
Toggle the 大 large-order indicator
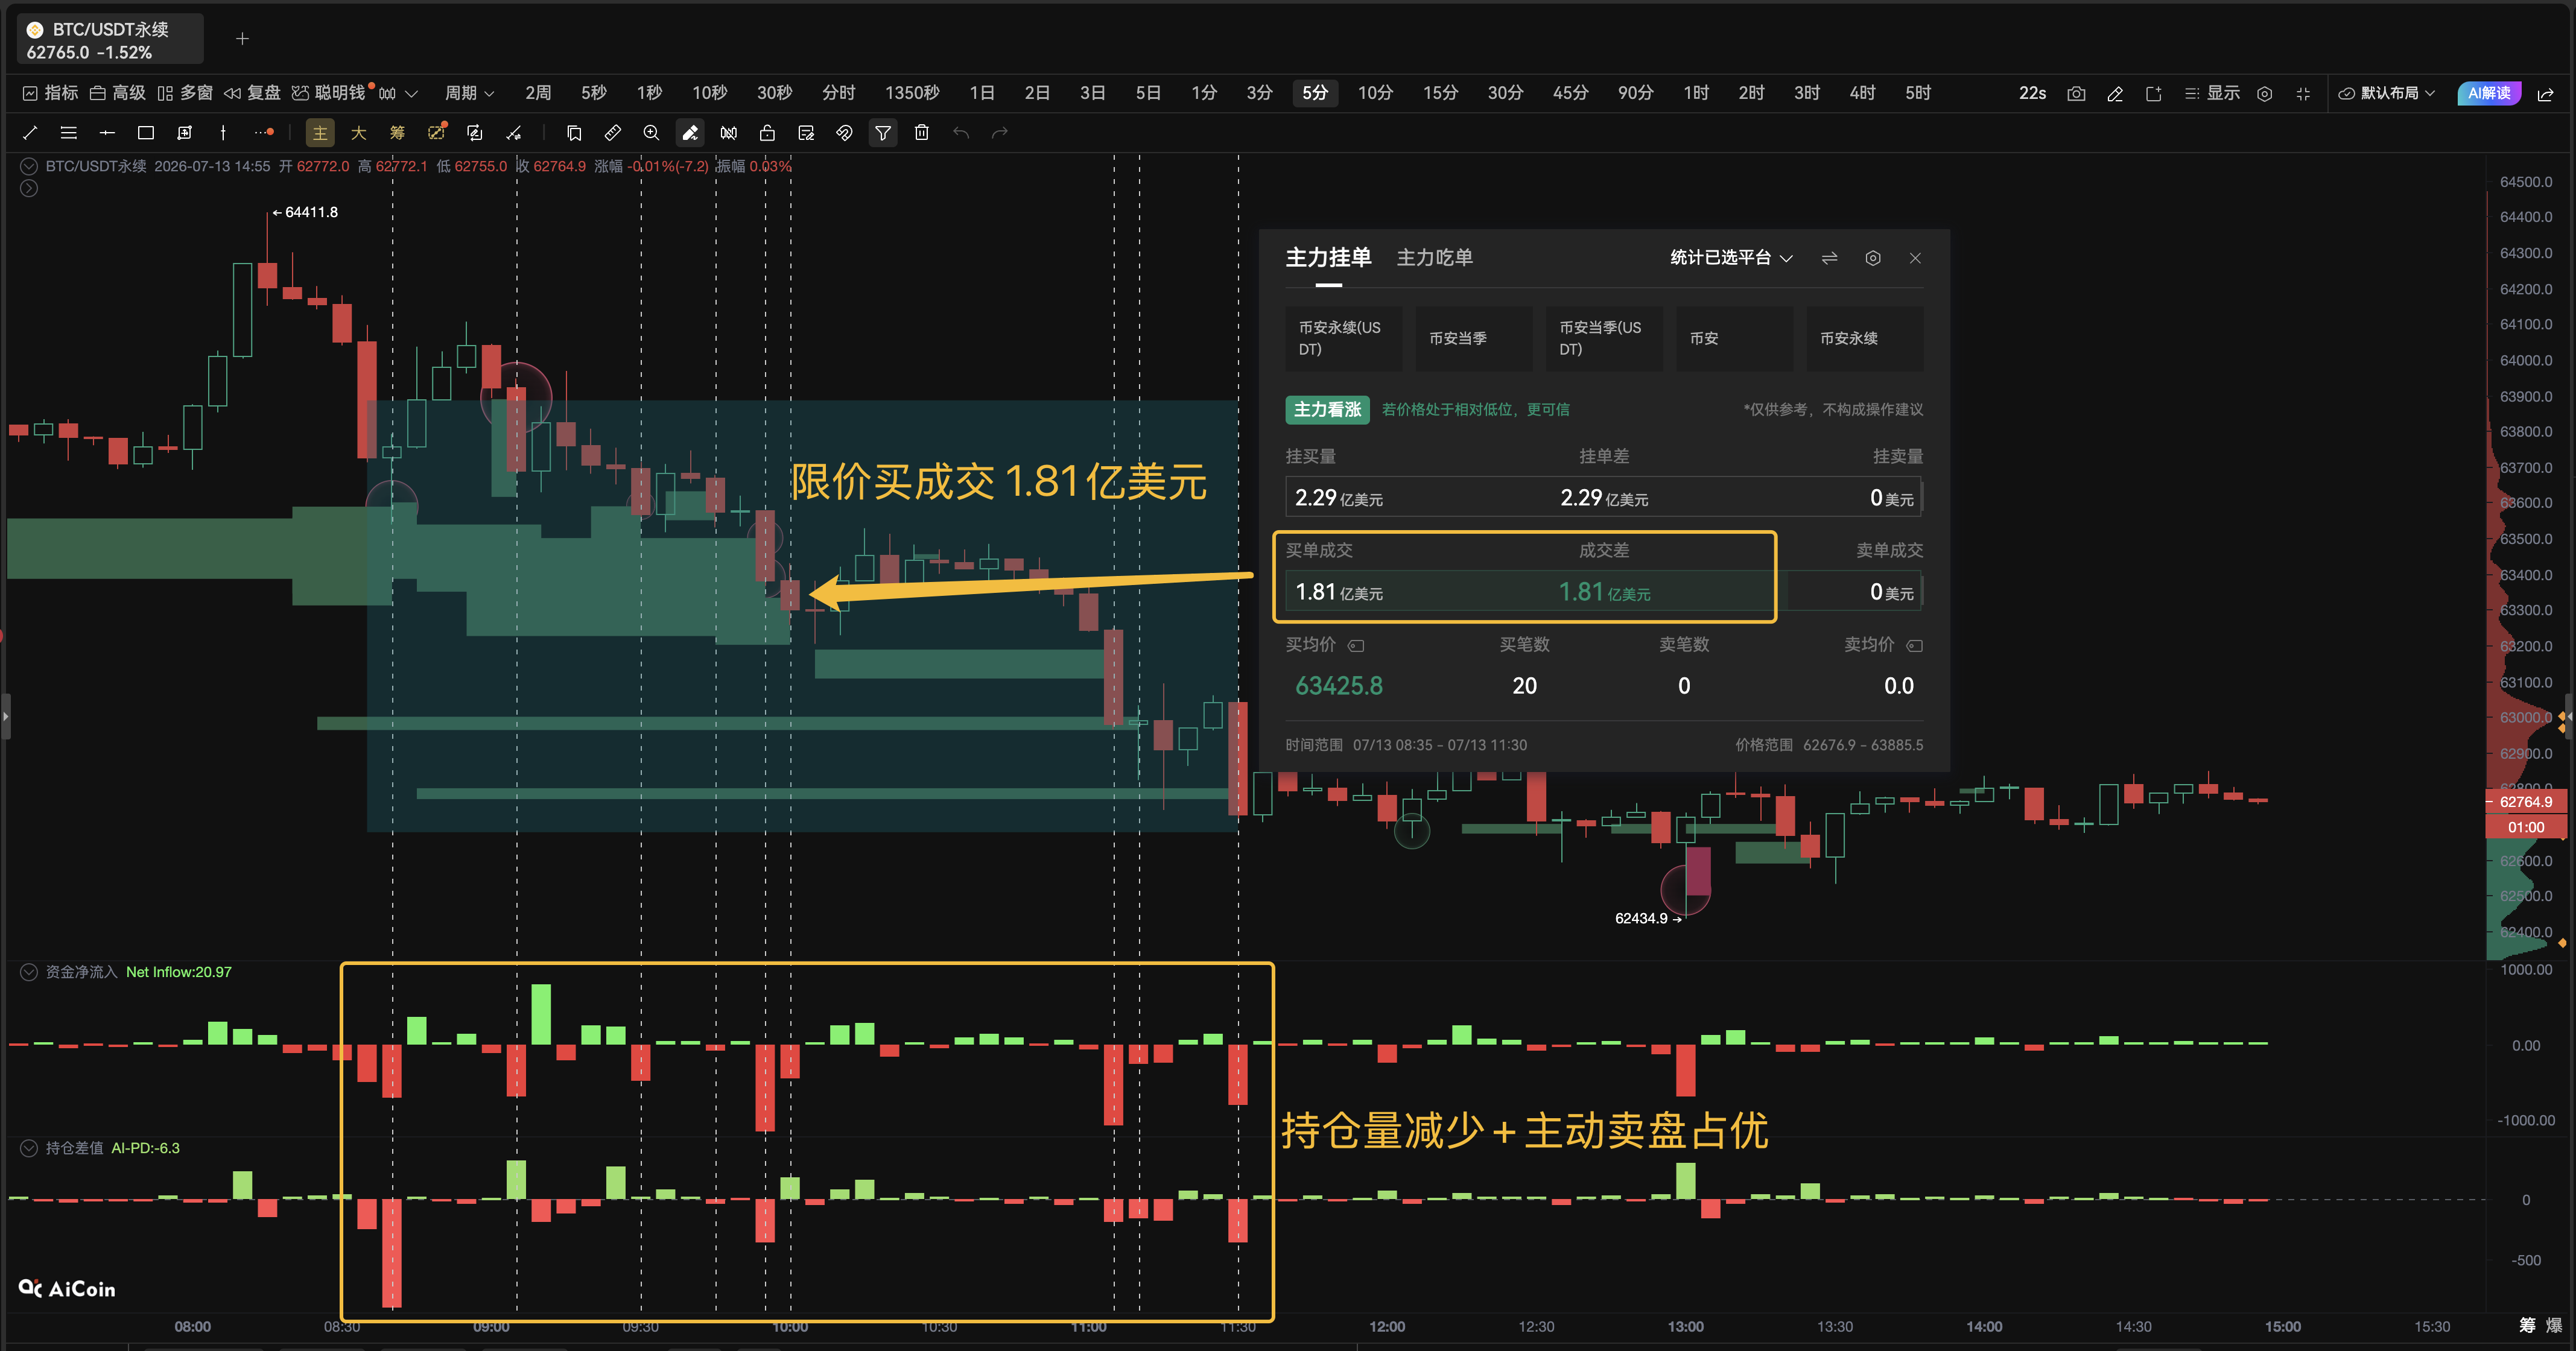click(x=358, y=133)
